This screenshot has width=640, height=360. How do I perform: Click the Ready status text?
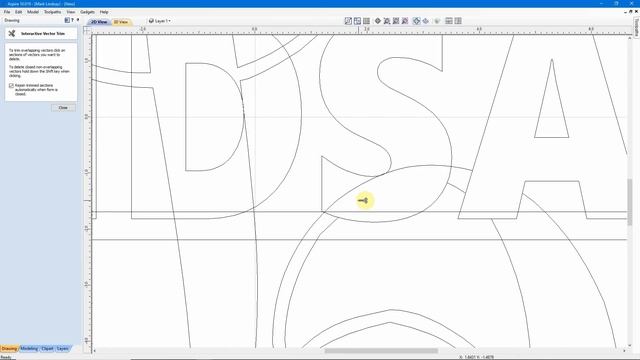pos(6,358)
